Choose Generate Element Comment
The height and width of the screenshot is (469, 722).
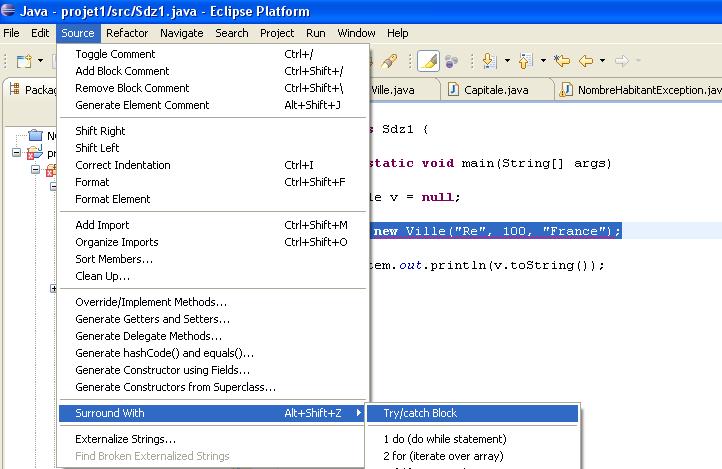pyautogui.click(x=212, y=105)
